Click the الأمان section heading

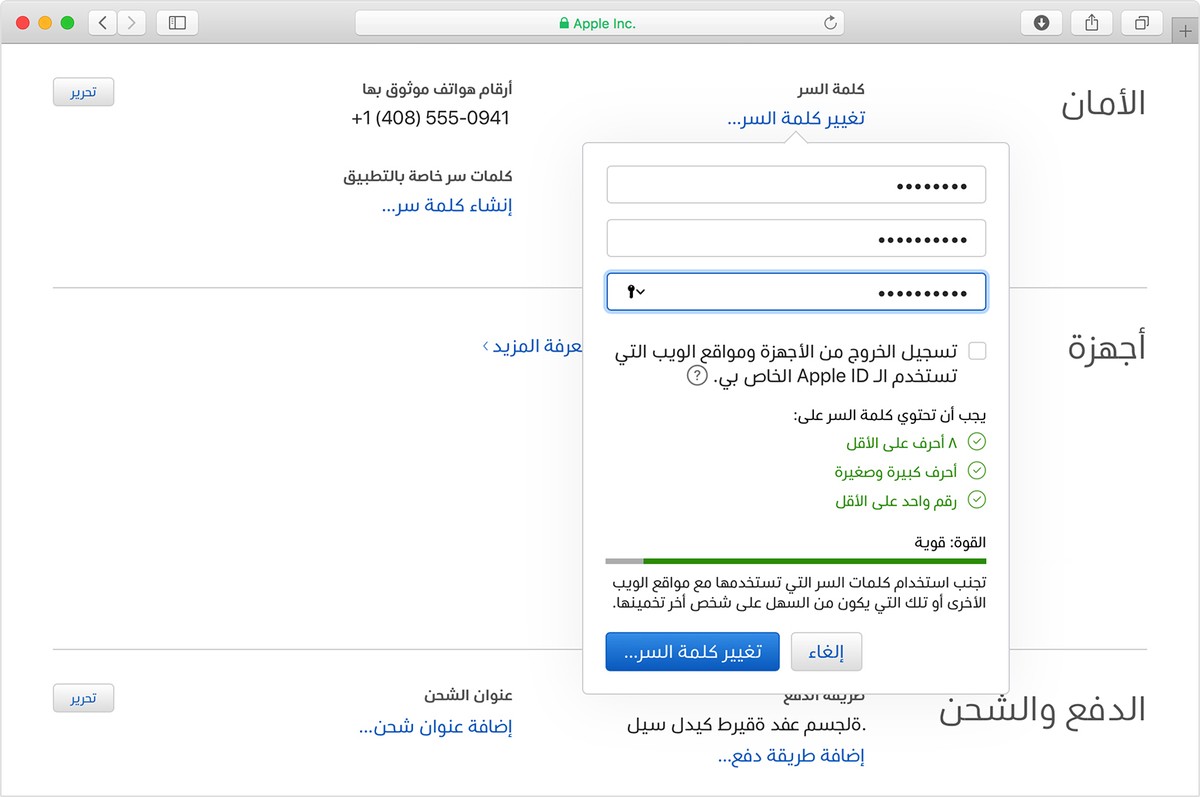pyautogui.click(x=1103, y=104)
